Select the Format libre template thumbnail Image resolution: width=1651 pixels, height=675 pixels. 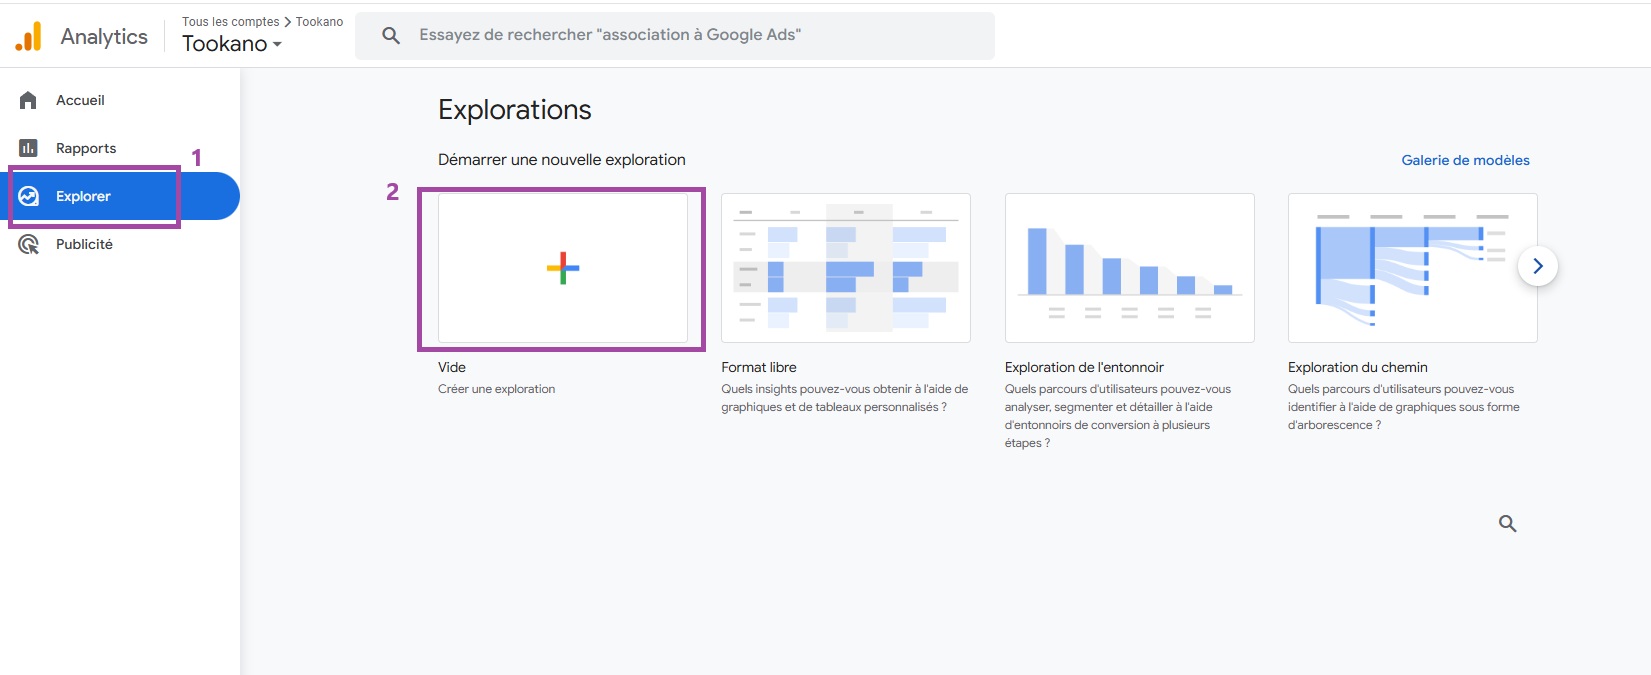[845, 268]
